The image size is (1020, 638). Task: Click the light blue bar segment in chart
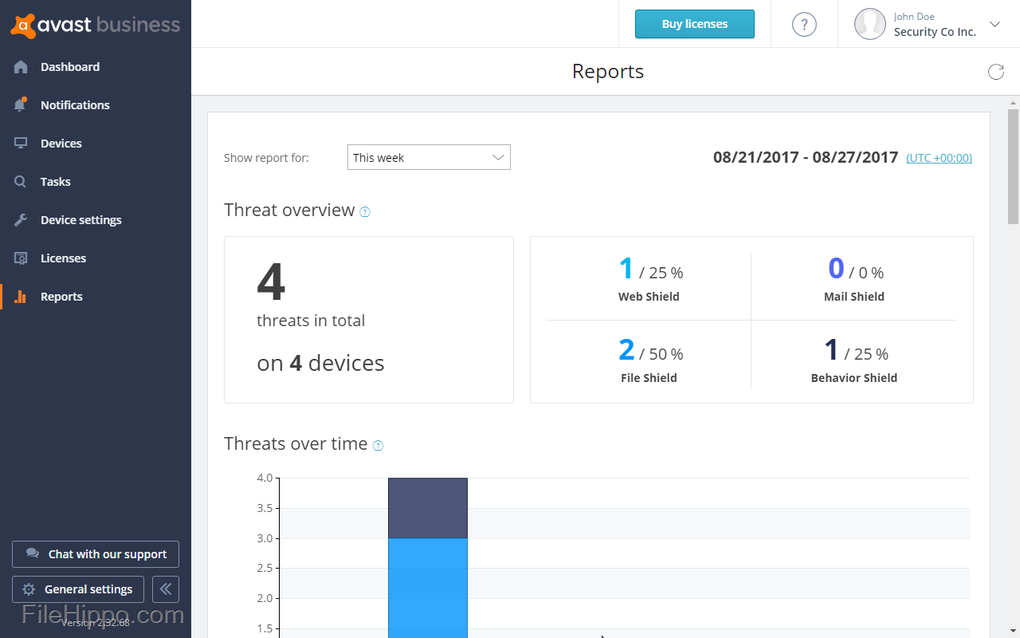pyautogui.click(x=428, y=588)
